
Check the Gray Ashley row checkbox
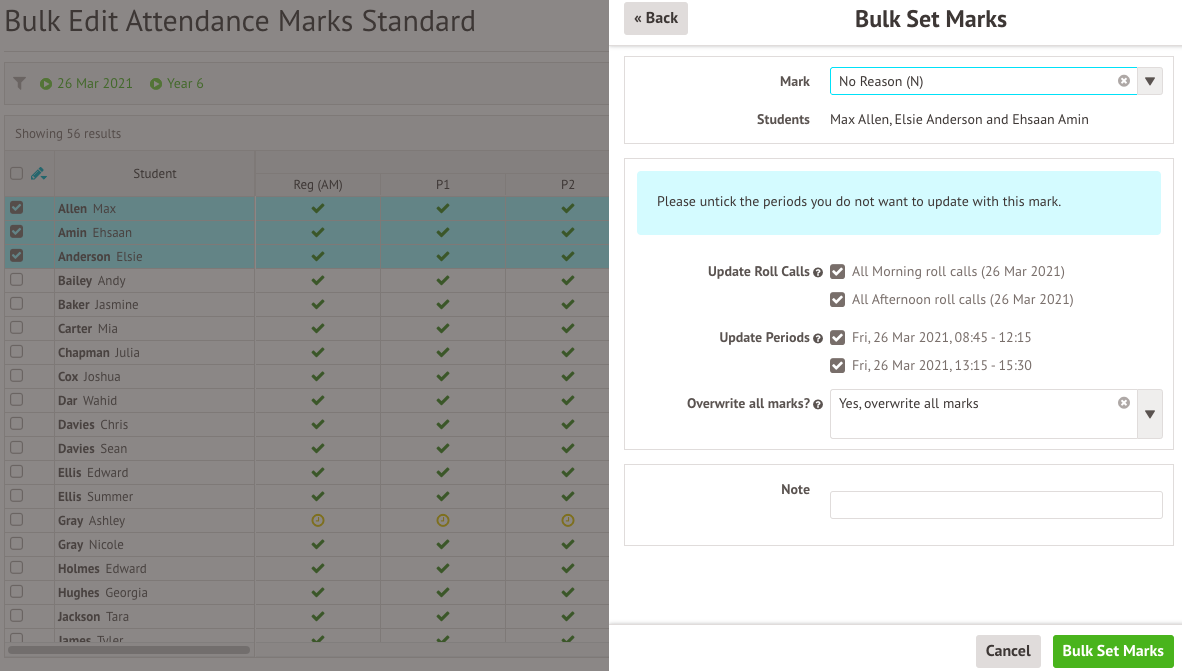[x=17, y=519]
